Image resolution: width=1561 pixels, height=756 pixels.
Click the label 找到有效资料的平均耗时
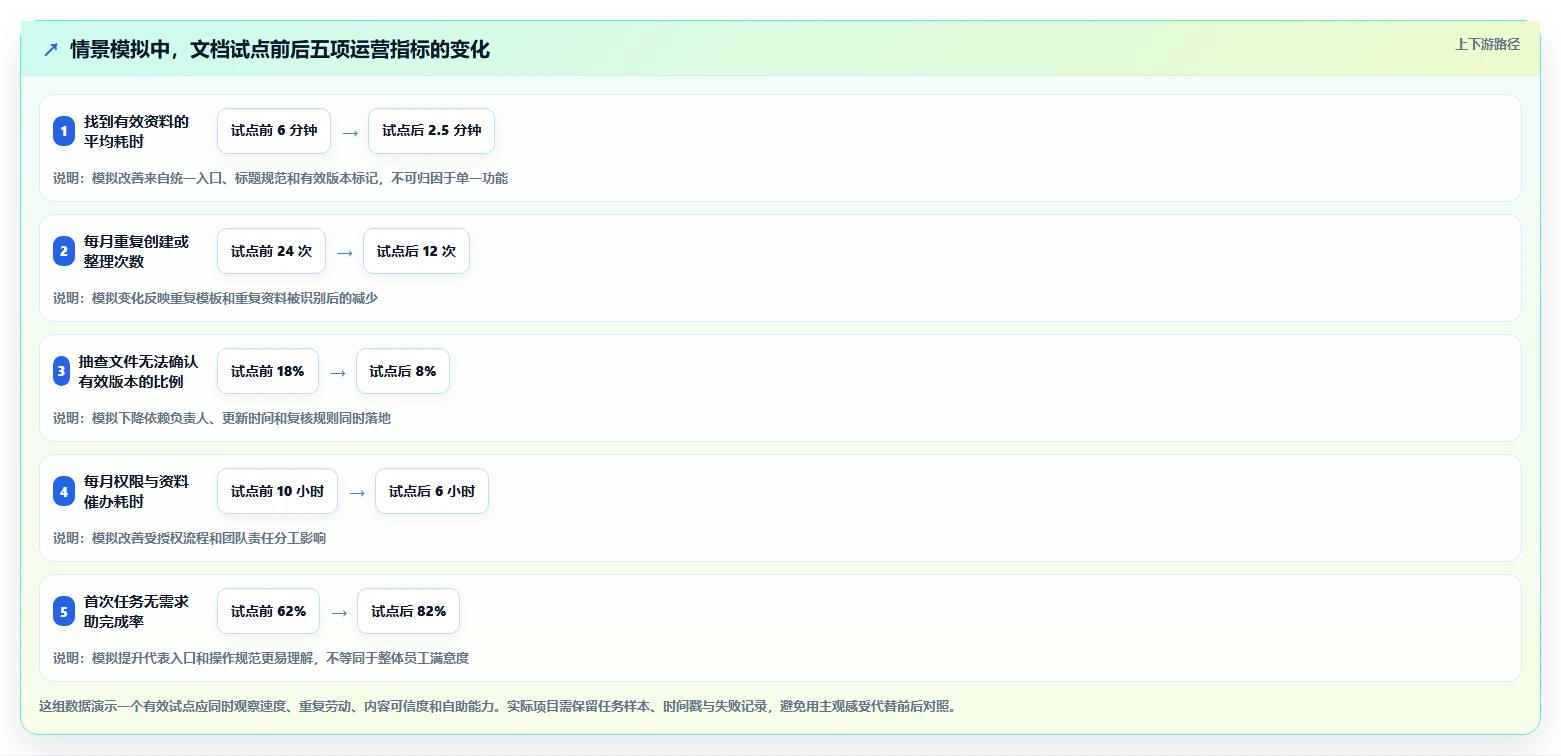tap(136, 131)
